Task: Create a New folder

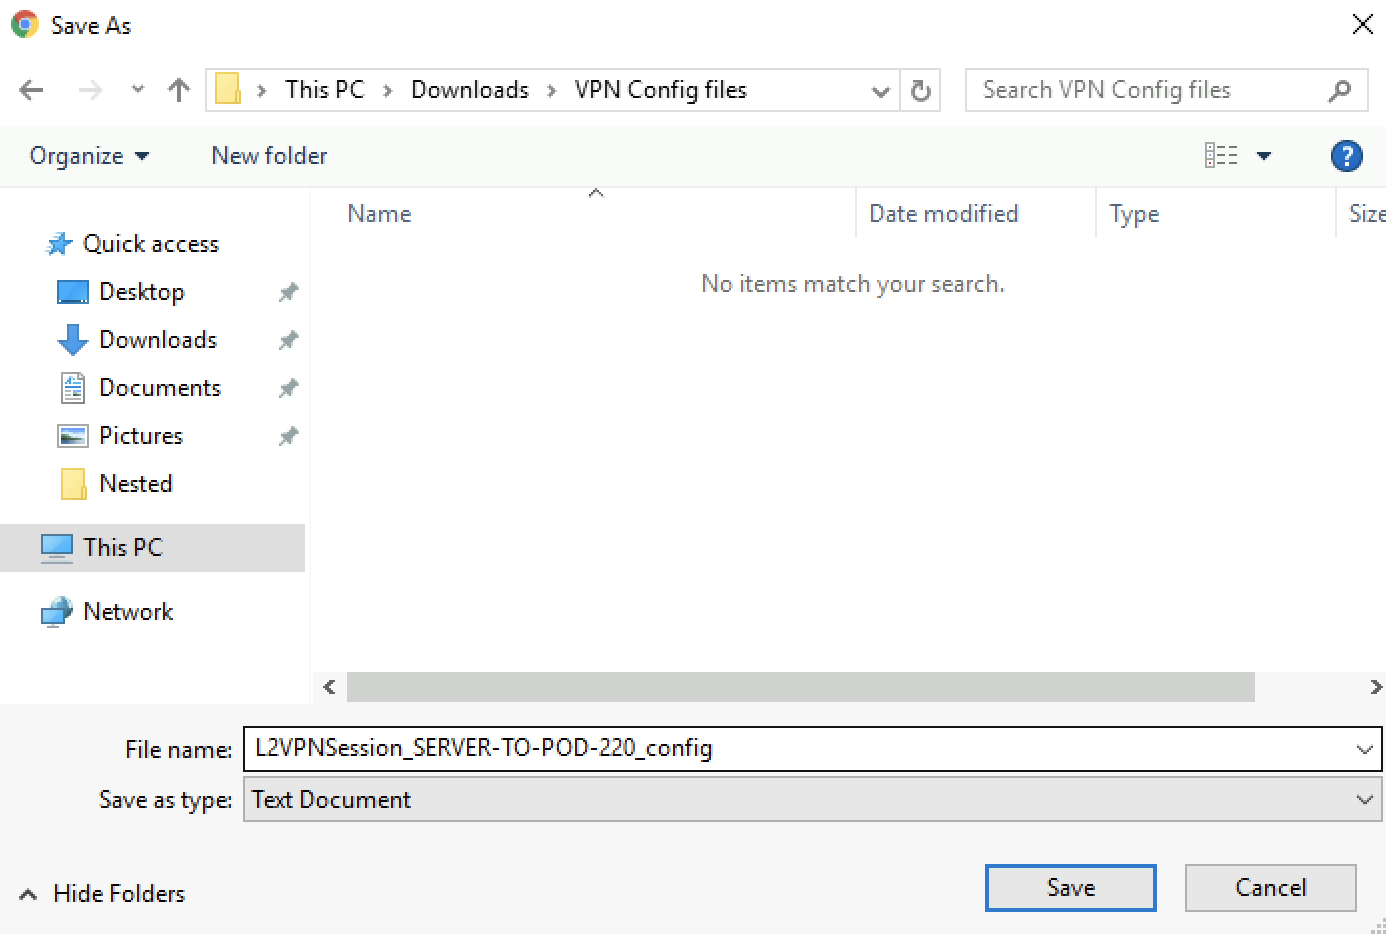Action: click(x=269, y=156)
